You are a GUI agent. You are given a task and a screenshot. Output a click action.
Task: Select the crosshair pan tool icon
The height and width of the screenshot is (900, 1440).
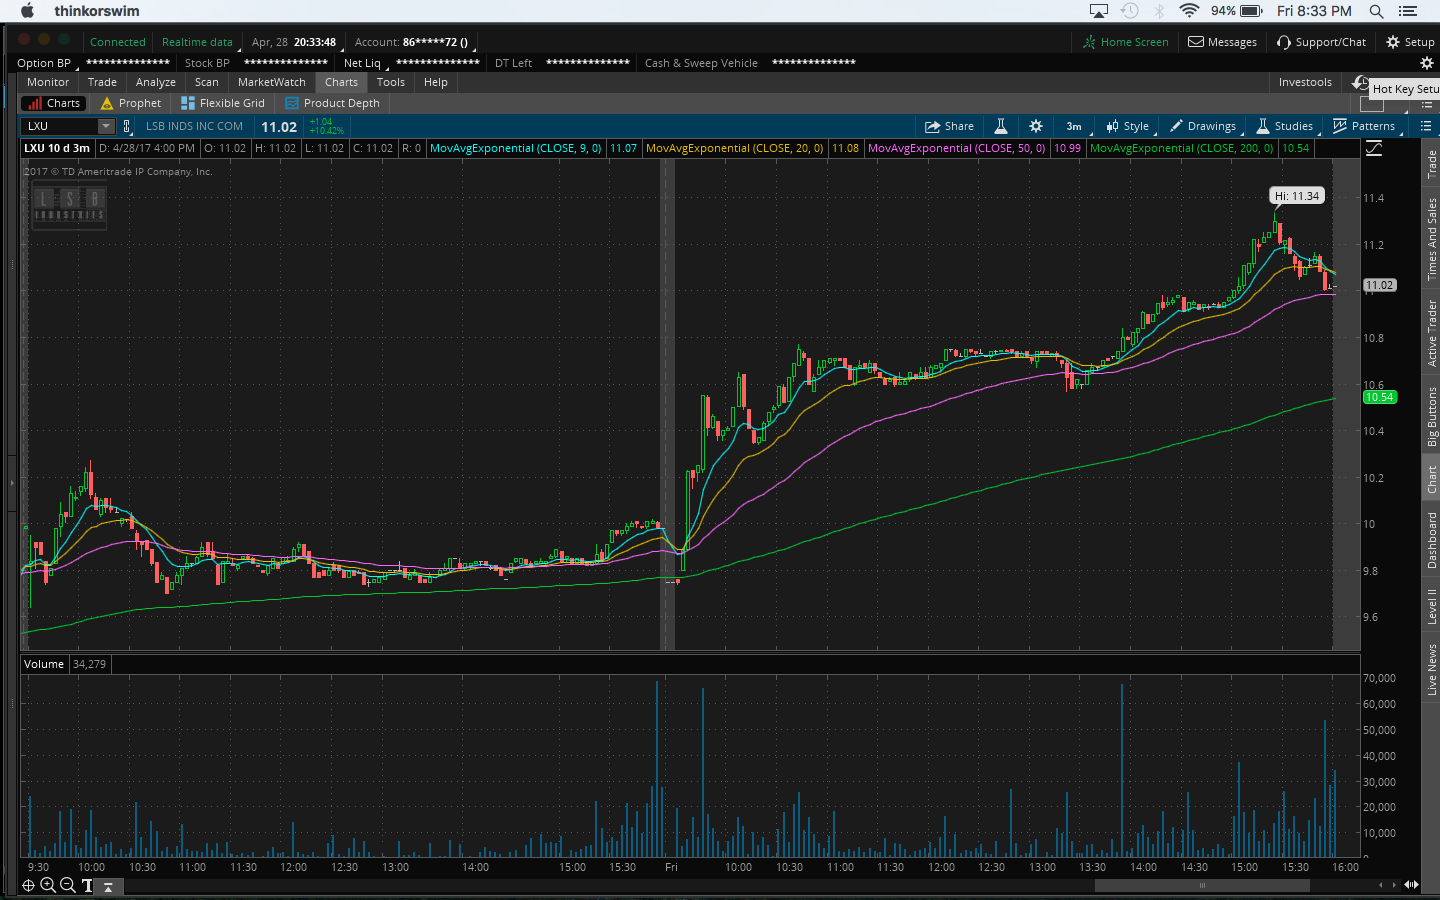pos(28,885)
